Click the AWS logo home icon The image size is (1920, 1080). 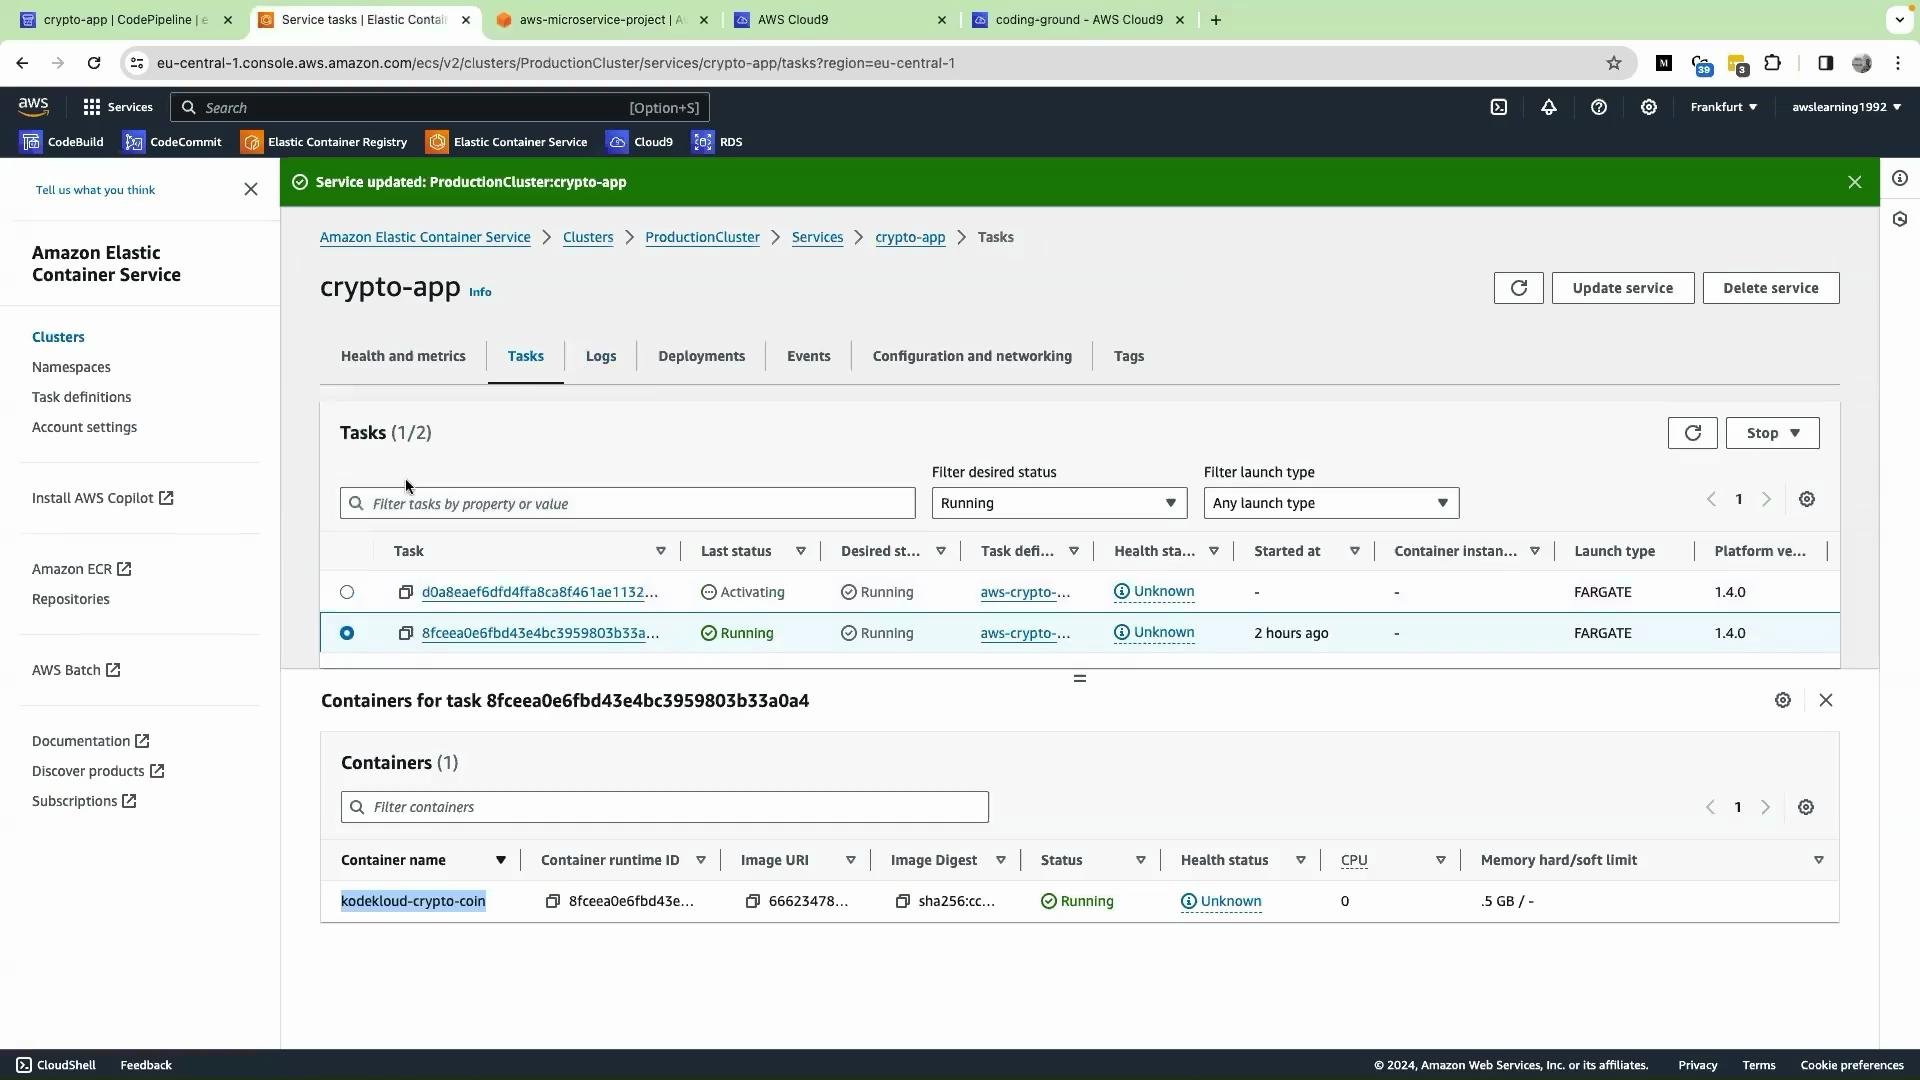click(x=33, y=107)
